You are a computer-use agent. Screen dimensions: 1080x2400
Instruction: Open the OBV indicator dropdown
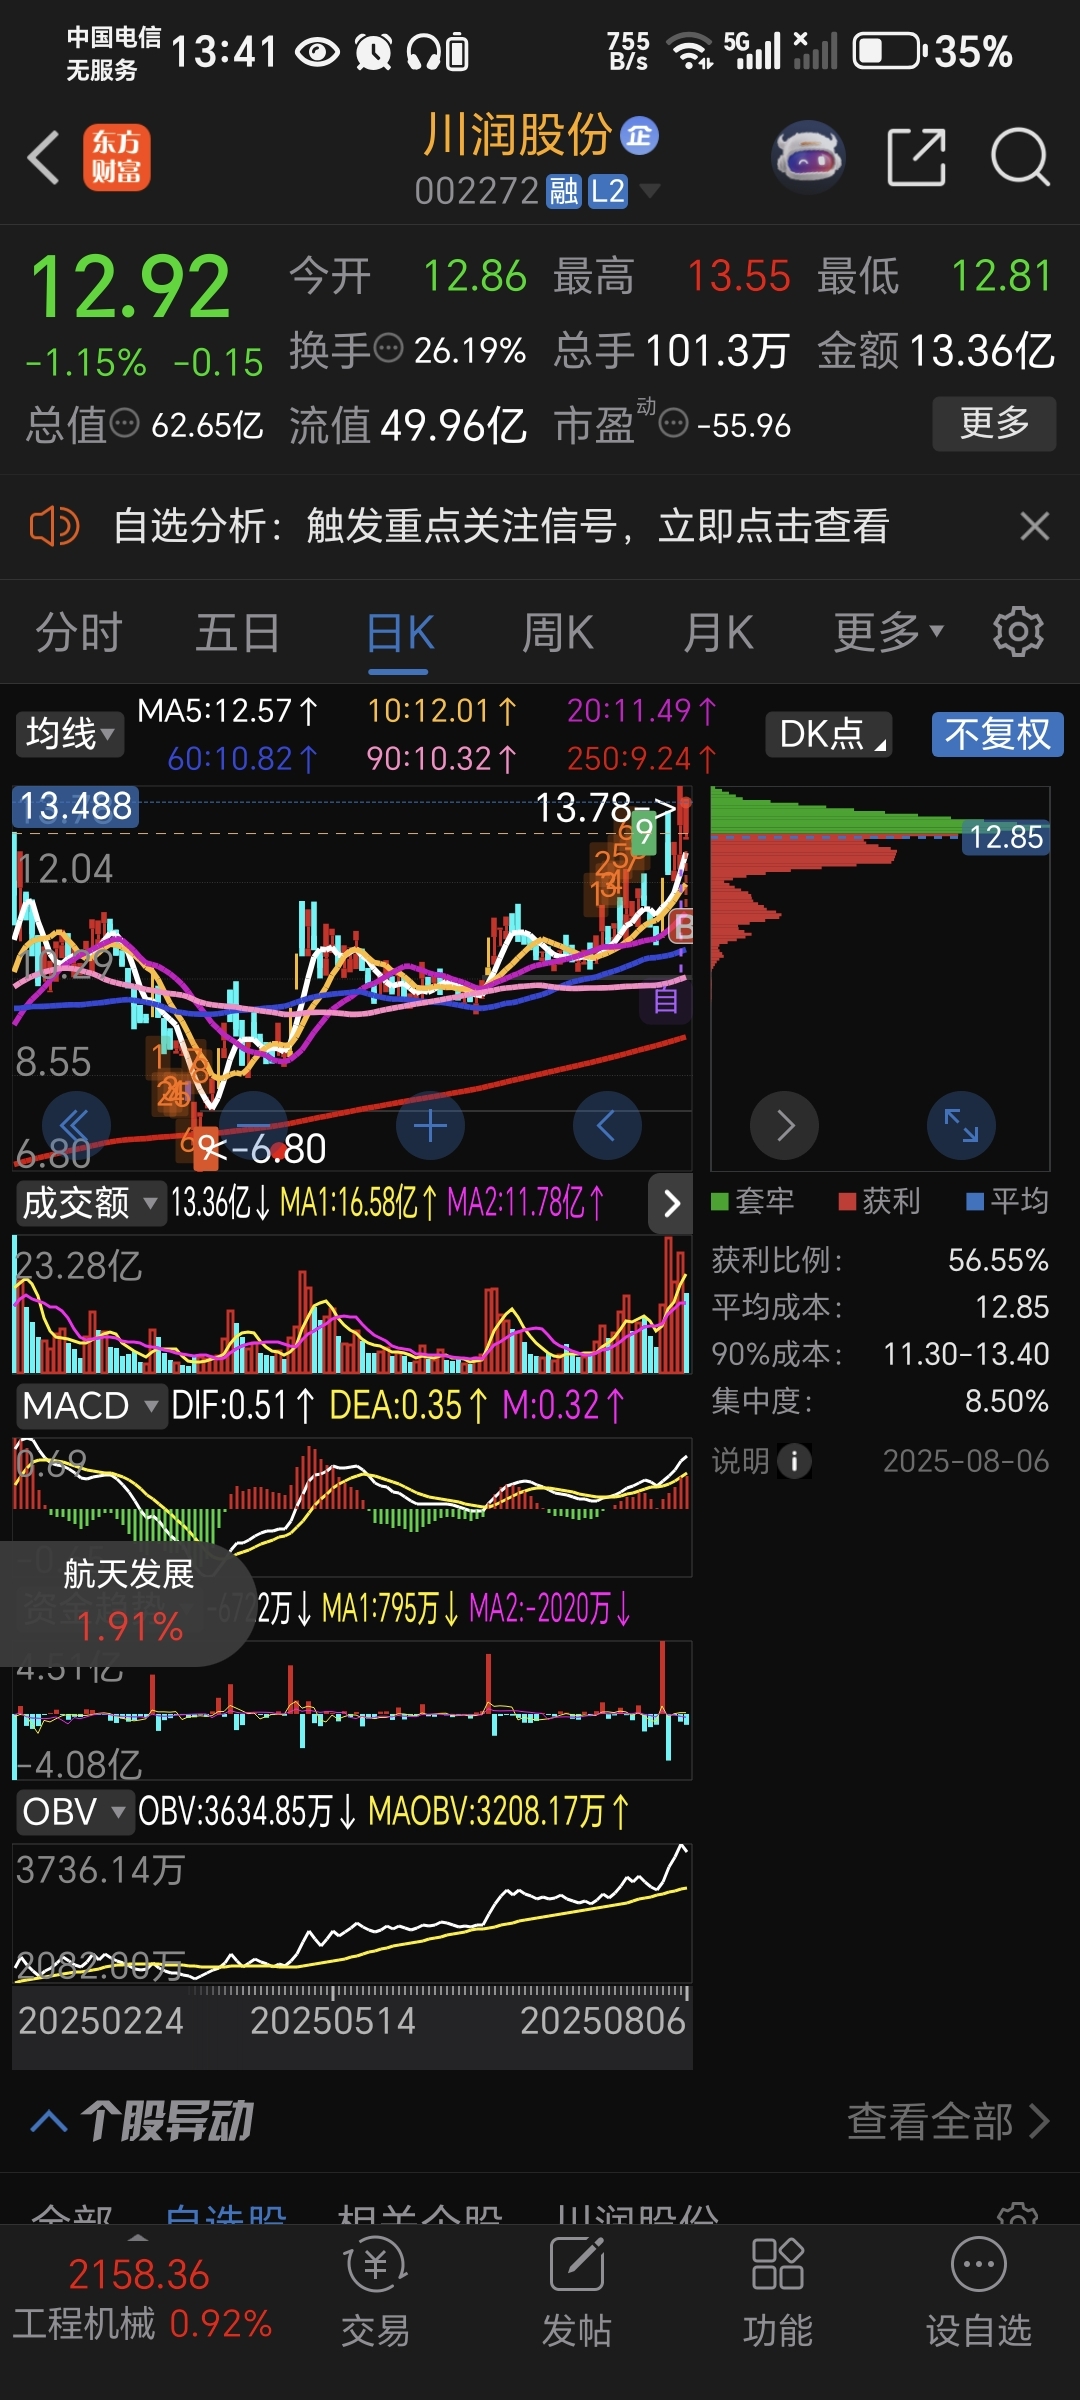[74, 1811]
